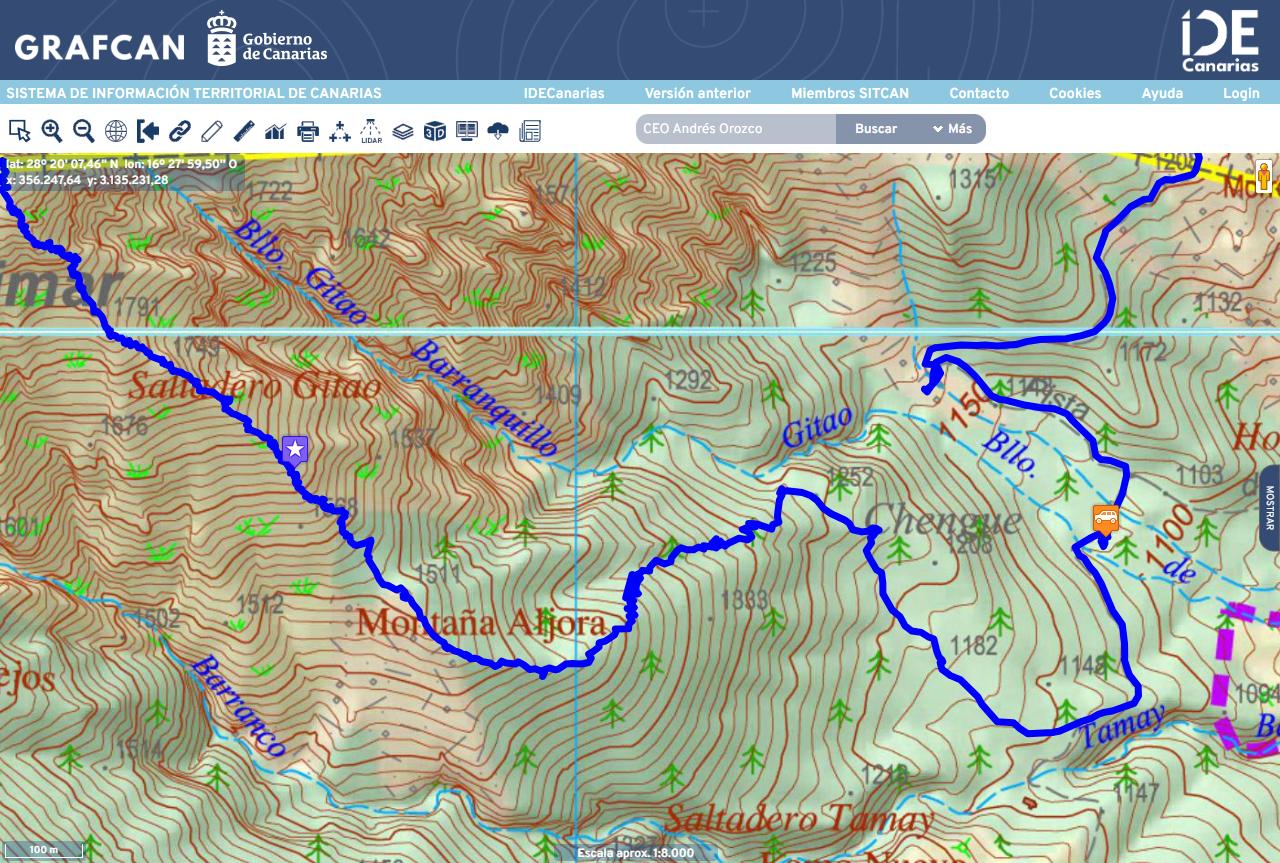Click the Saltadero Gitao map label
Image resolution: width=1280 pixels, height=863 pixels.
254,386
